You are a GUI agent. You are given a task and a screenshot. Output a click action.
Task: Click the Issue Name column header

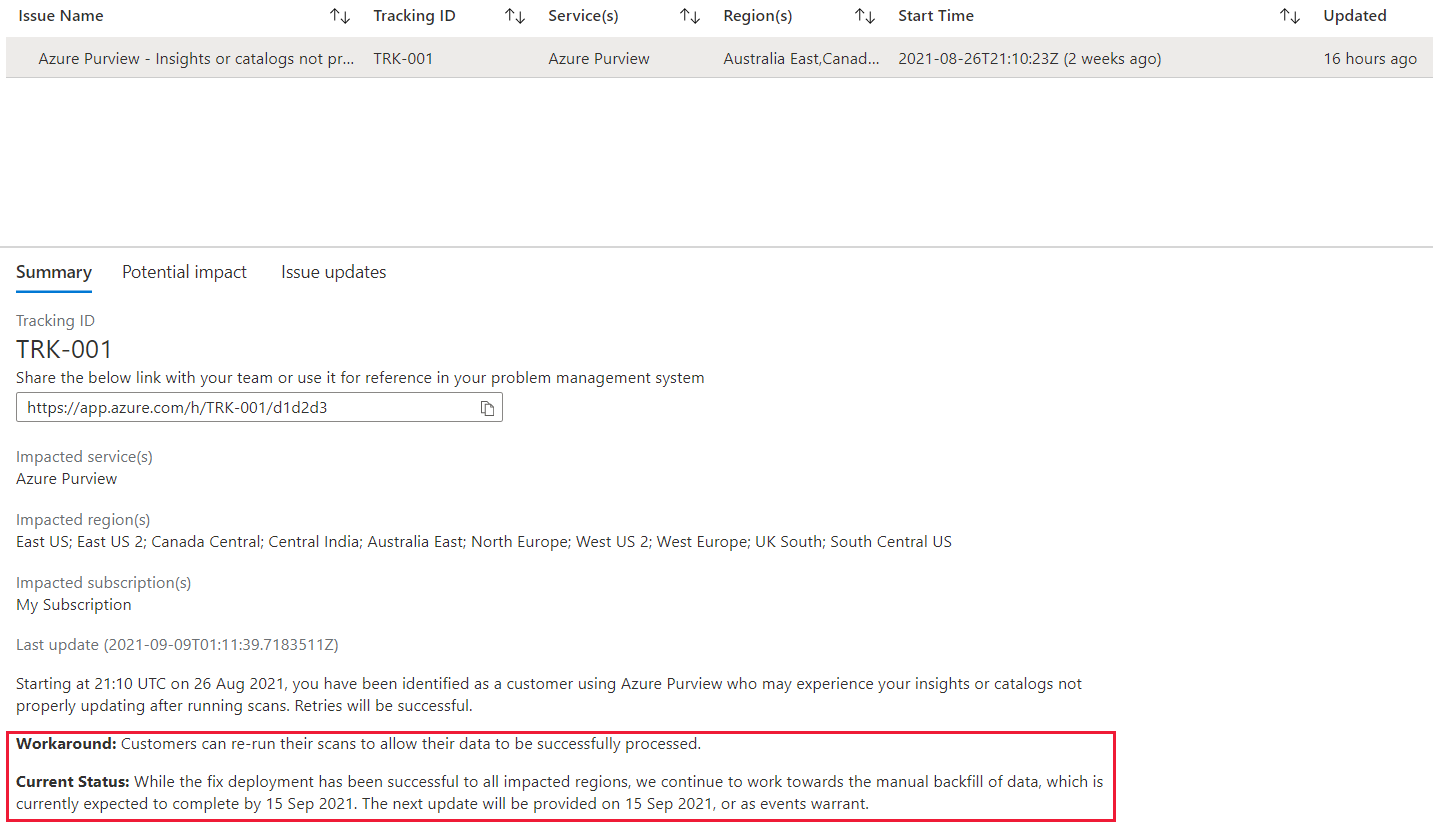point(61,16)
